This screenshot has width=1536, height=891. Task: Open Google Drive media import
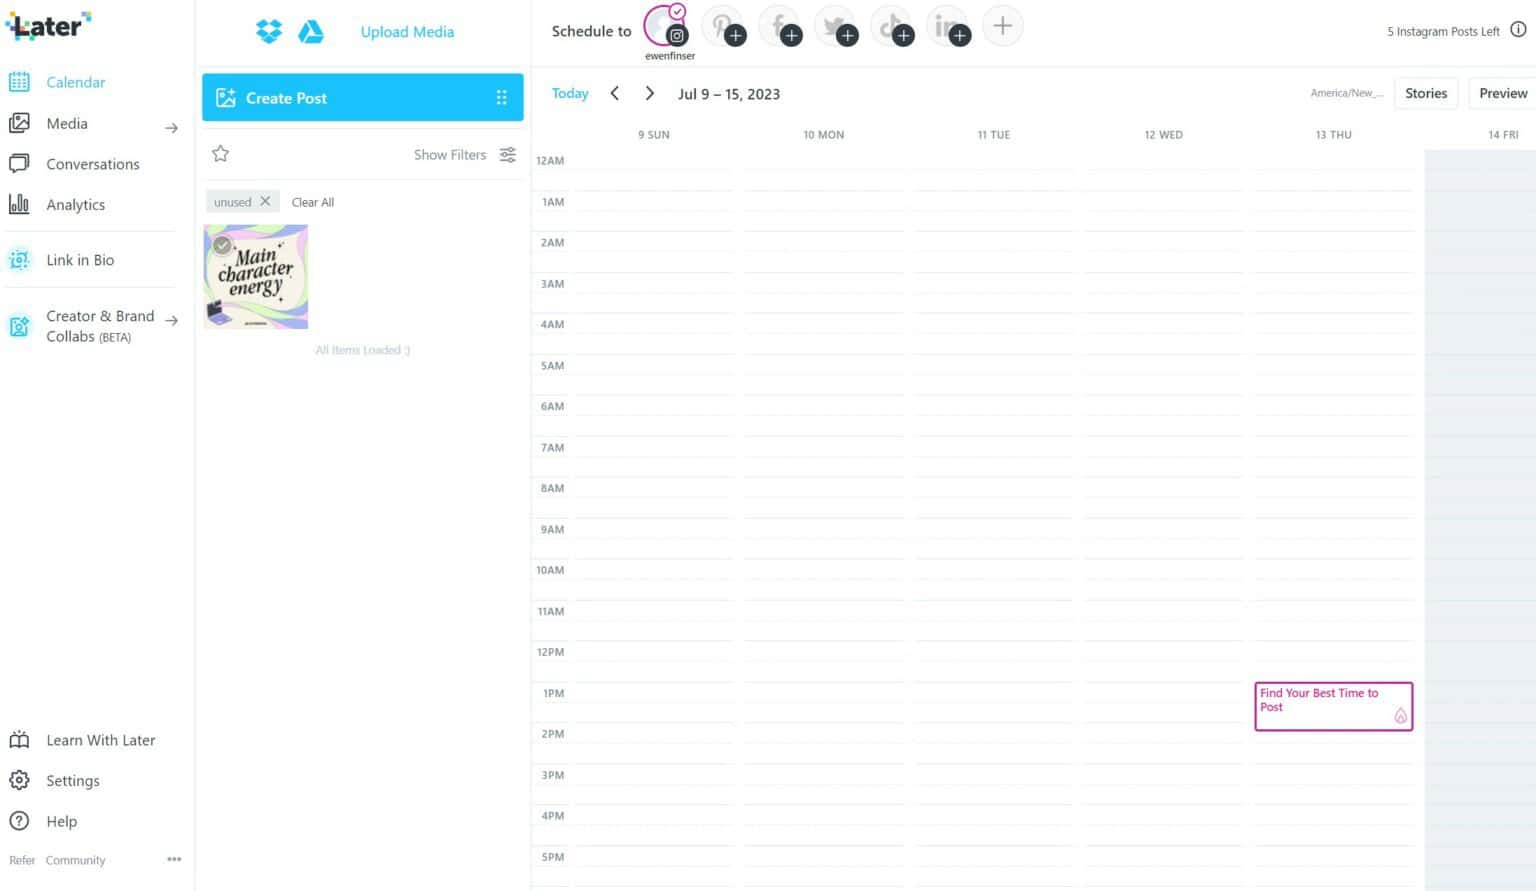click(x=312, y=31)
